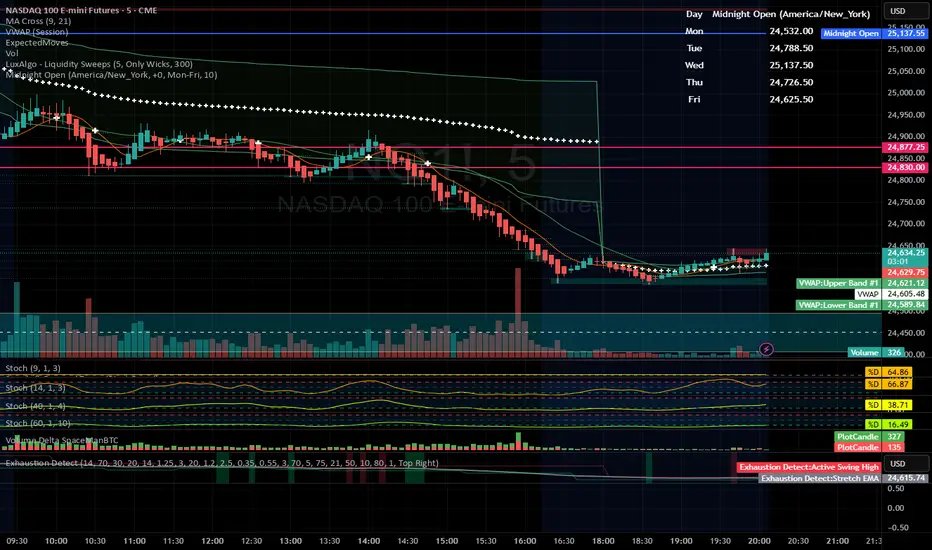Click the purple lightning bolt icon
This screenshot has height=550, width=932.
766,349
